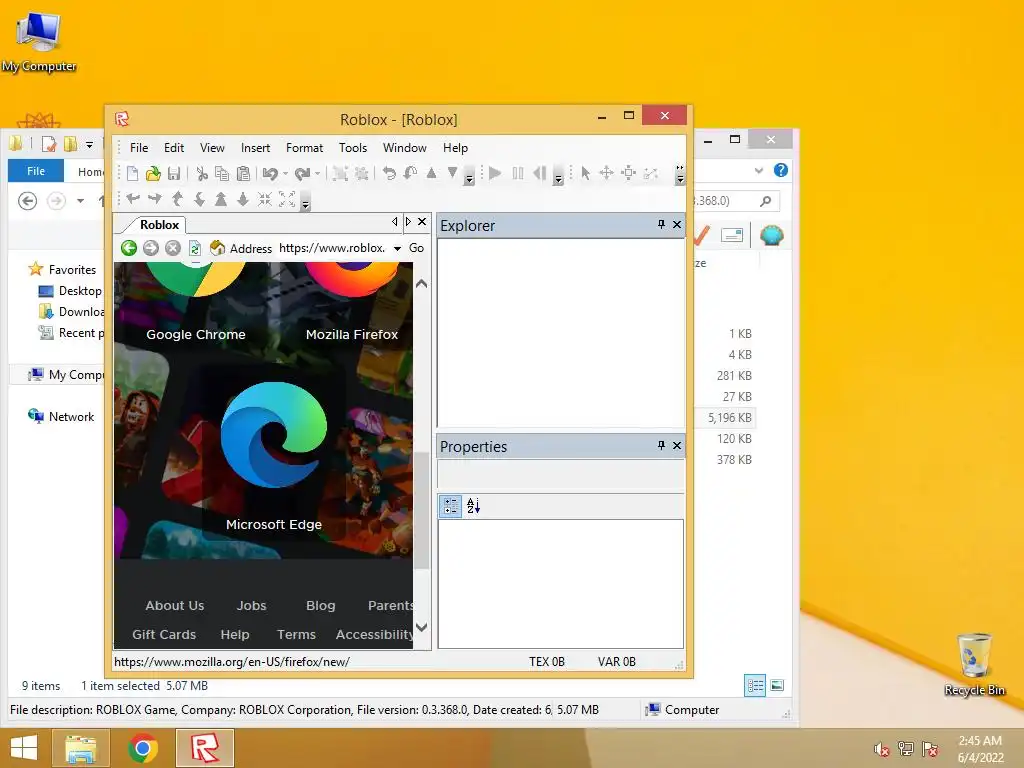Click the Gift Cards footer link
The width and height of the screenshot is (1024, 768).
pos(164,634)
